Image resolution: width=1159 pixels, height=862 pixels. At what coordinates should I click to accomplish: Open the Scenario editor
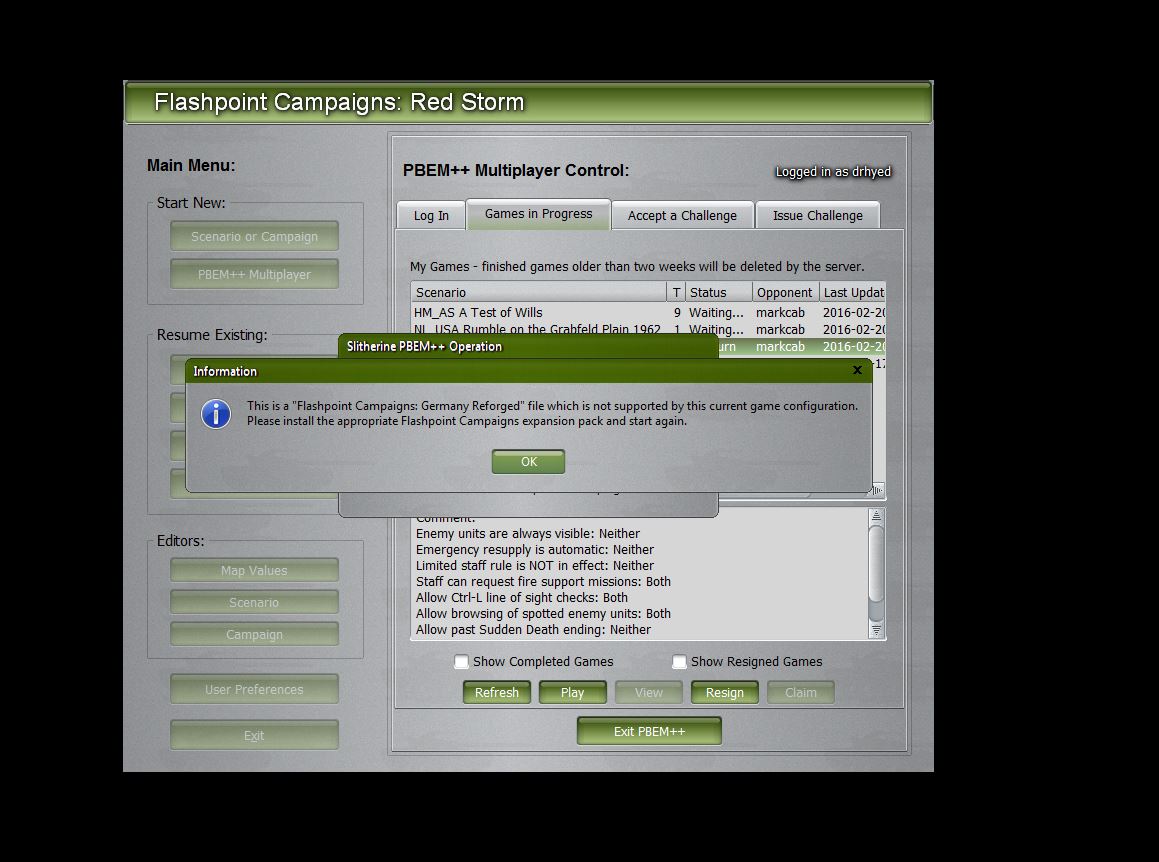click(x=254, y=603)
